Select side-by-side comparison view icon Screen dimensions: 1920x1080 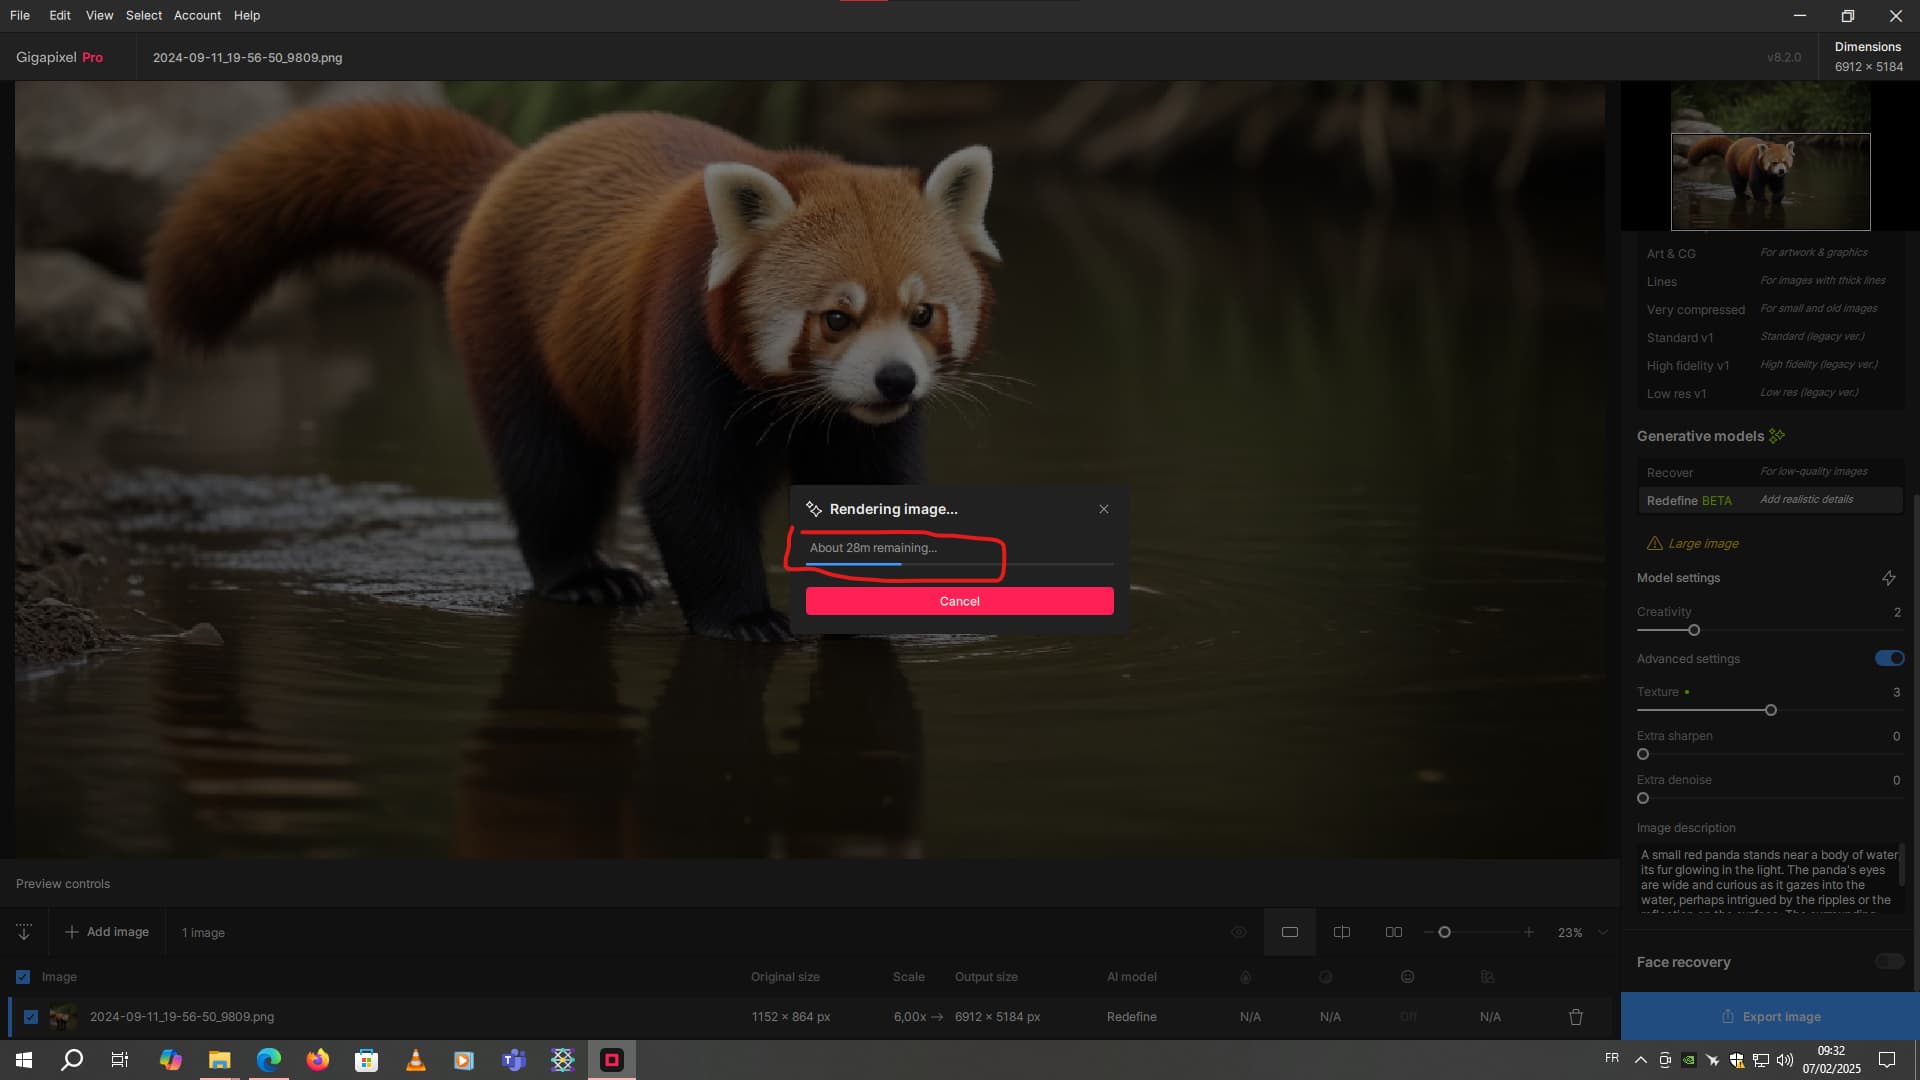1393,932
